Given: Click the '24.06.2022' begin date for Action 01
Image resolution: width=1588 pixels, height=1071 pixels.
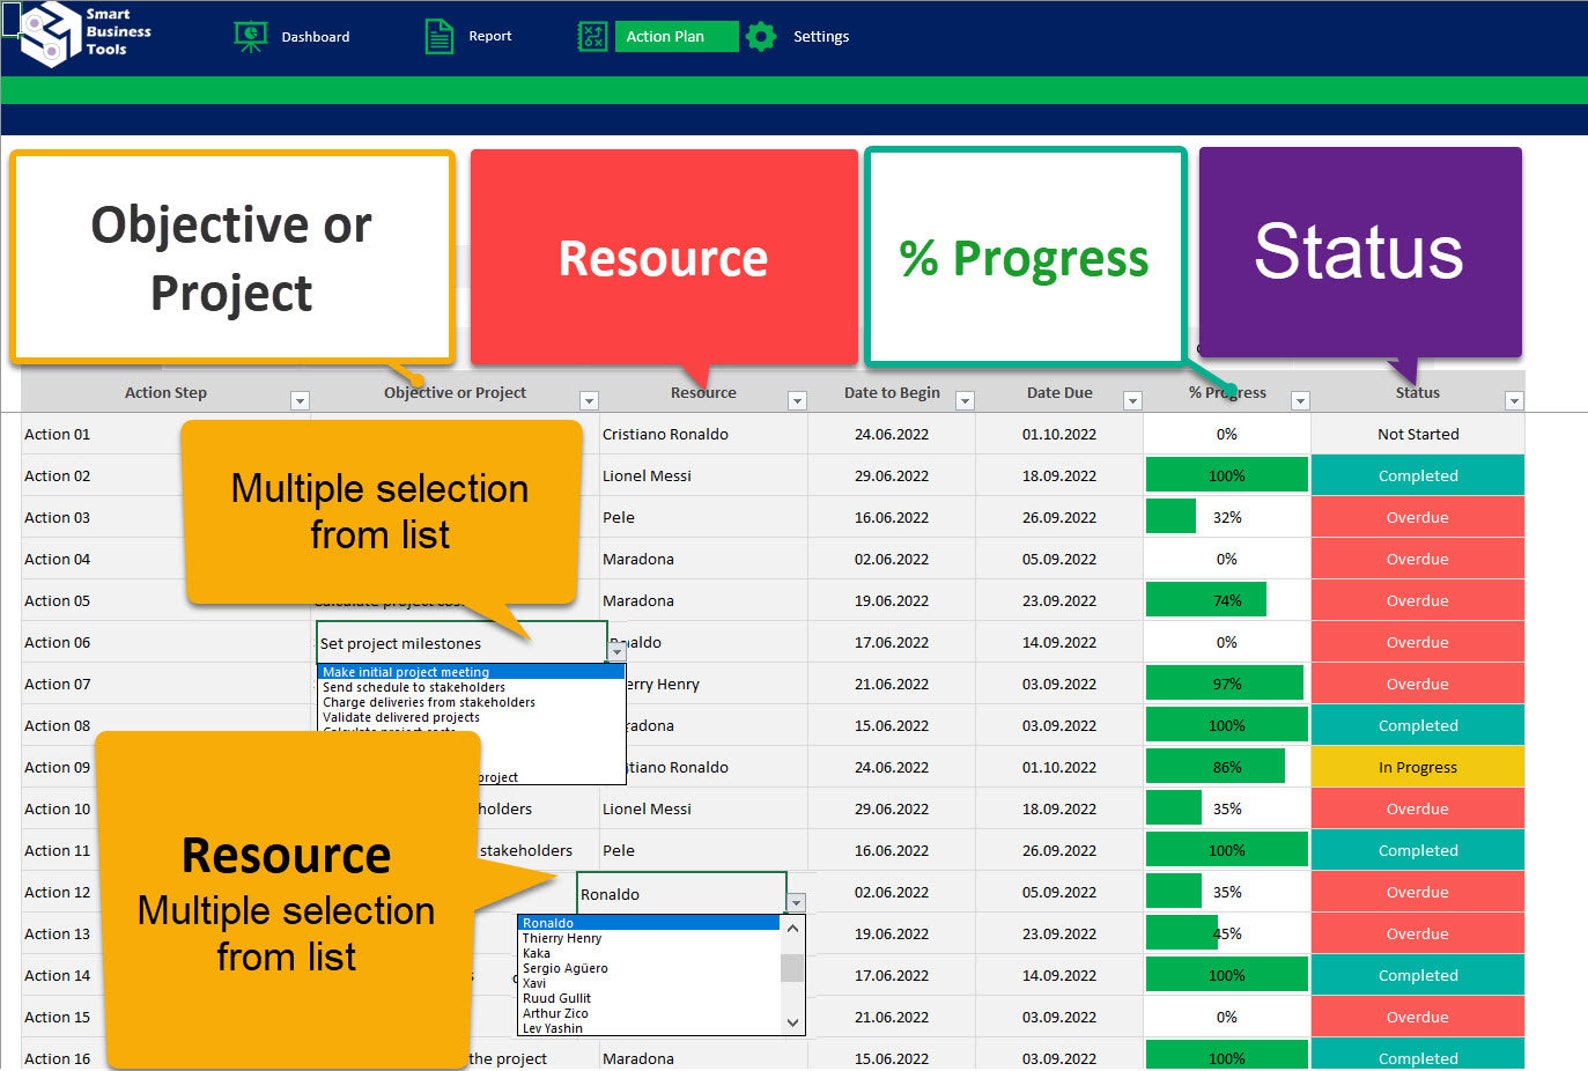Looking at the screenshot, I should click(891, 434).
